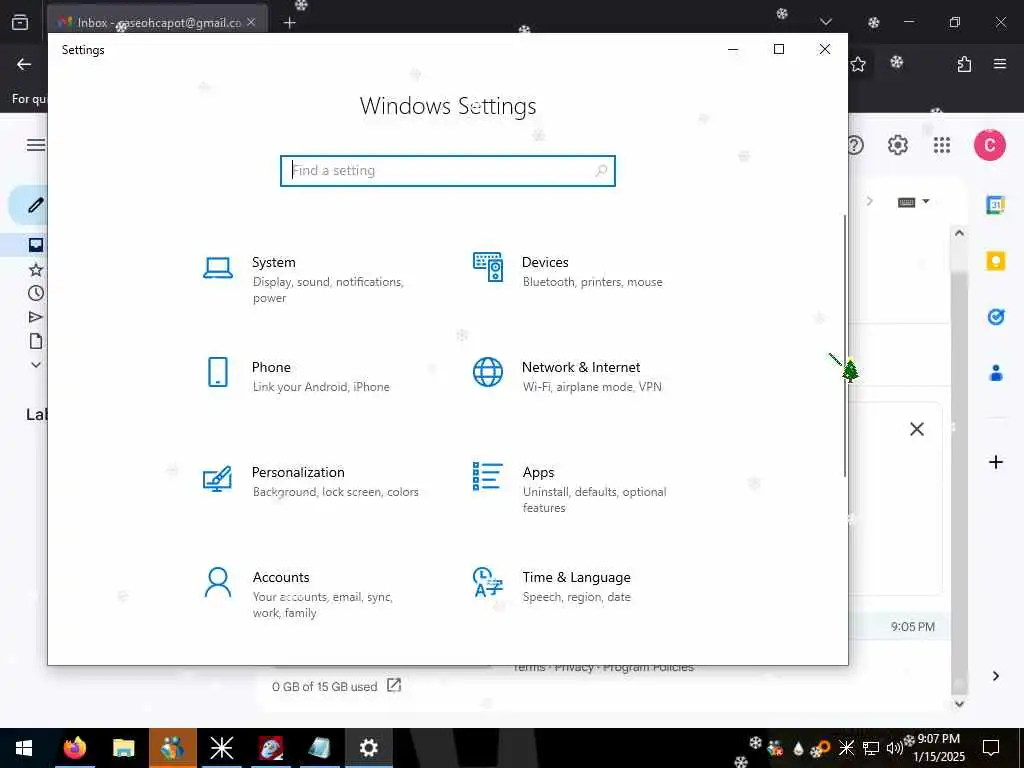Open Google Calendar side panel icon
The width and height of the screenshot is (1024, 768).
[996, 205]
